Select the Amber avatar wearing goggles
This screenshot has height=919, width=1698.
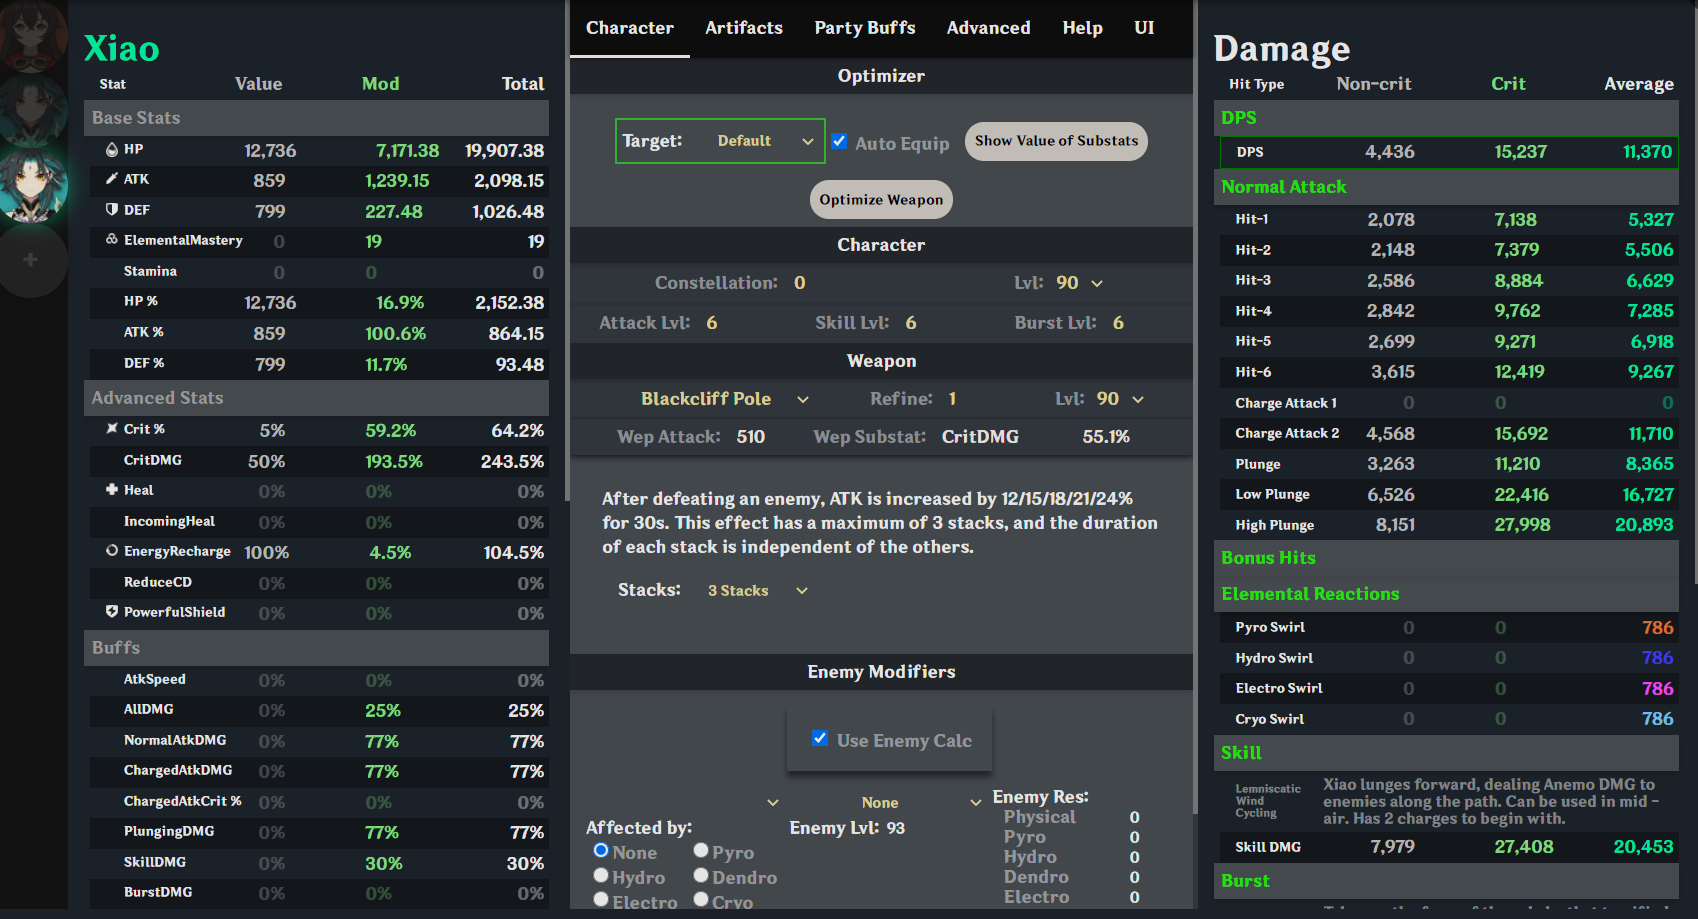click(x=32, y=35)
